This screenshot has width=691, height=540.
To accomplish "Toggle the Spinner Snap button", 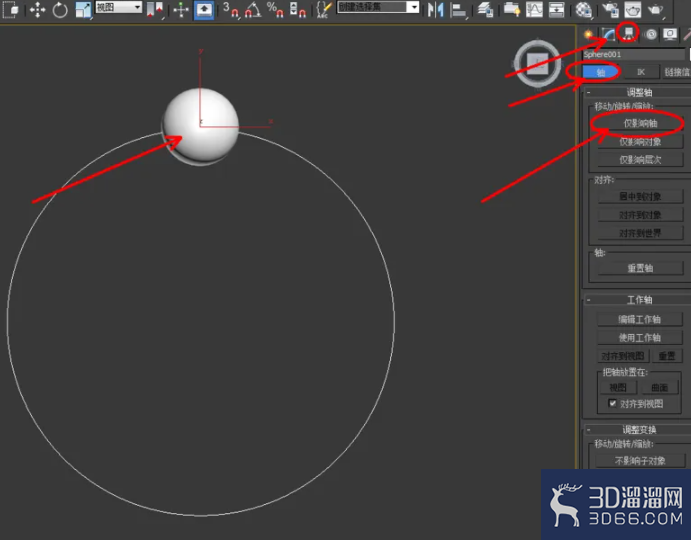I will pos(297,9).
